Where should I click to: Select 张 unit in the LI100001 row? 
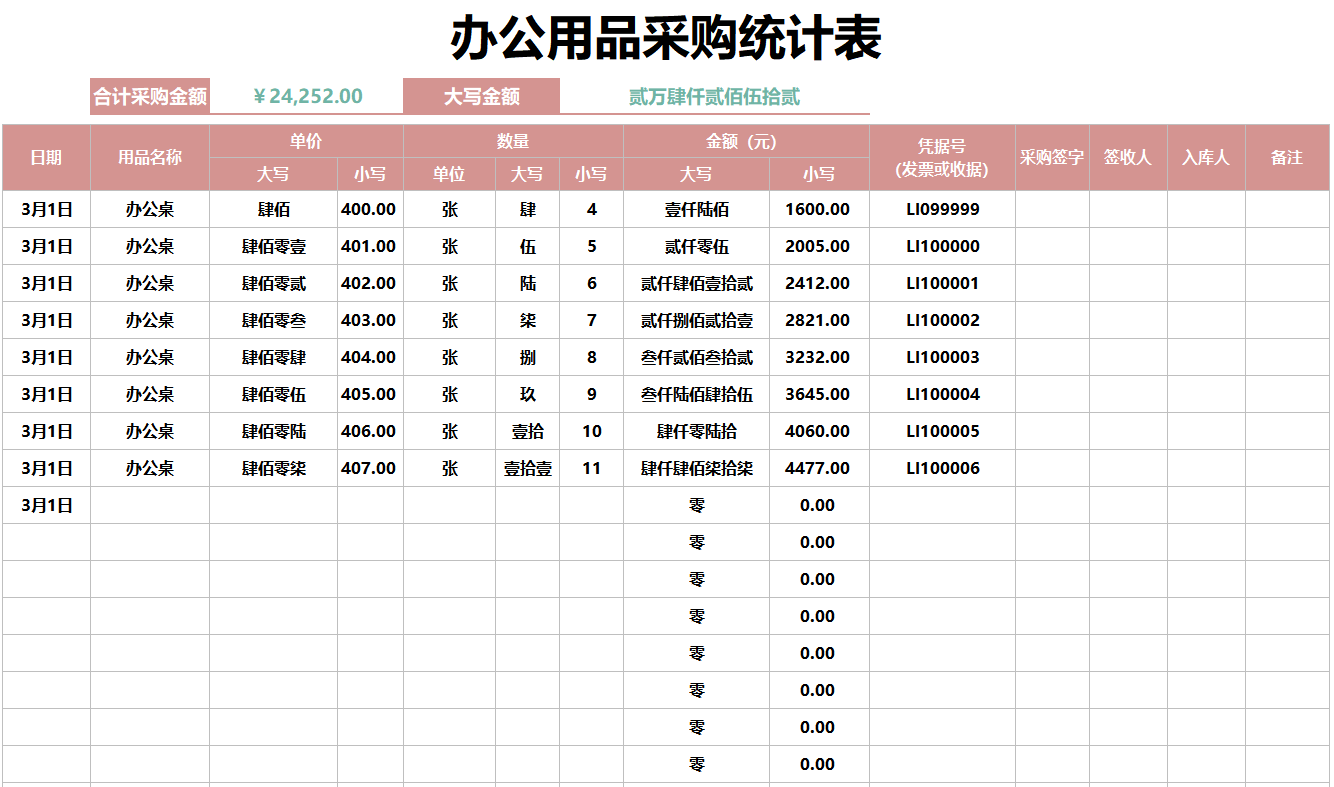point(449,283)
